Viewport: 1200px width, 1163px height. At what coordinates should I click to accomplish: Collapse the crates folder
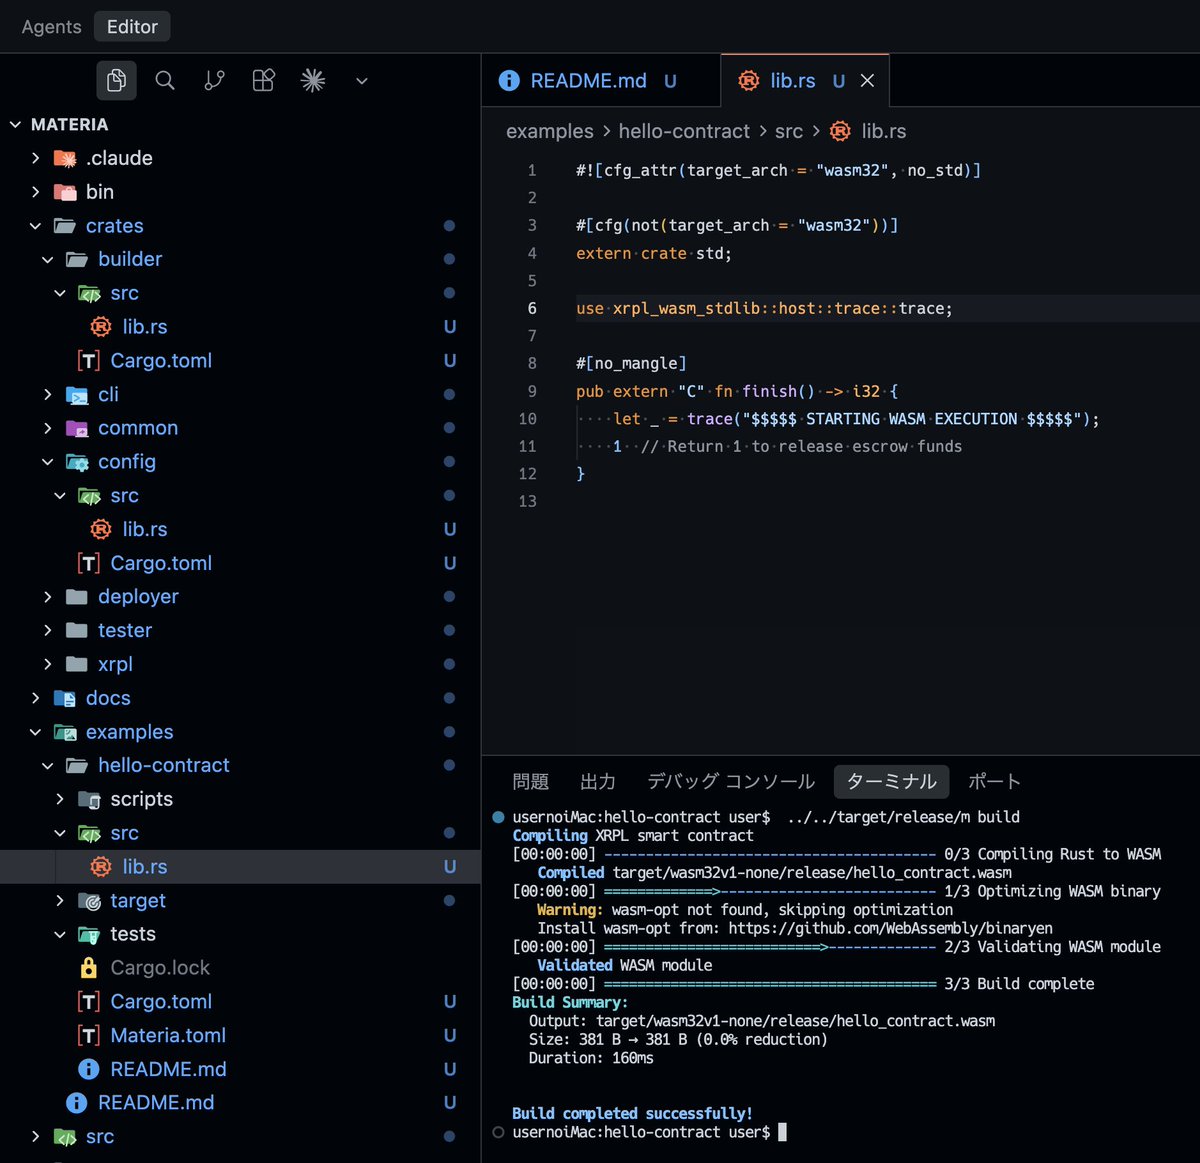coord(35,226)
